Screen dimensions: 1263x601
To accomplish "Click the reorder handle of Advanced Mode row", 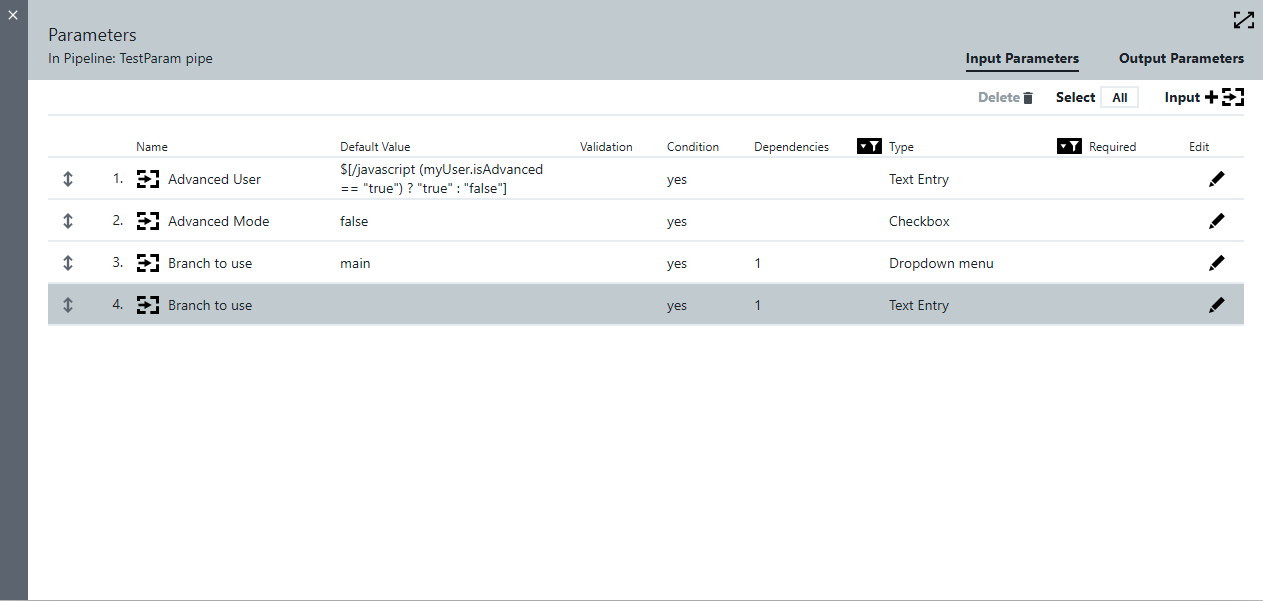I will pyautogui.click(x=68, y=221).
